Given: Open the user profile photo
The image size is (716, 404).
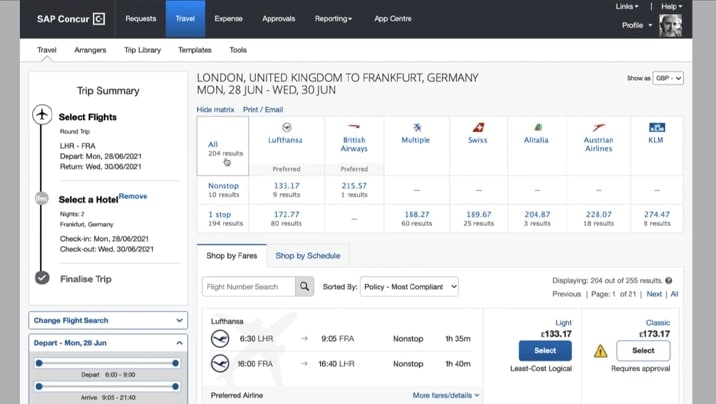Looking at the screenshot, I should [x=670, y=25].
